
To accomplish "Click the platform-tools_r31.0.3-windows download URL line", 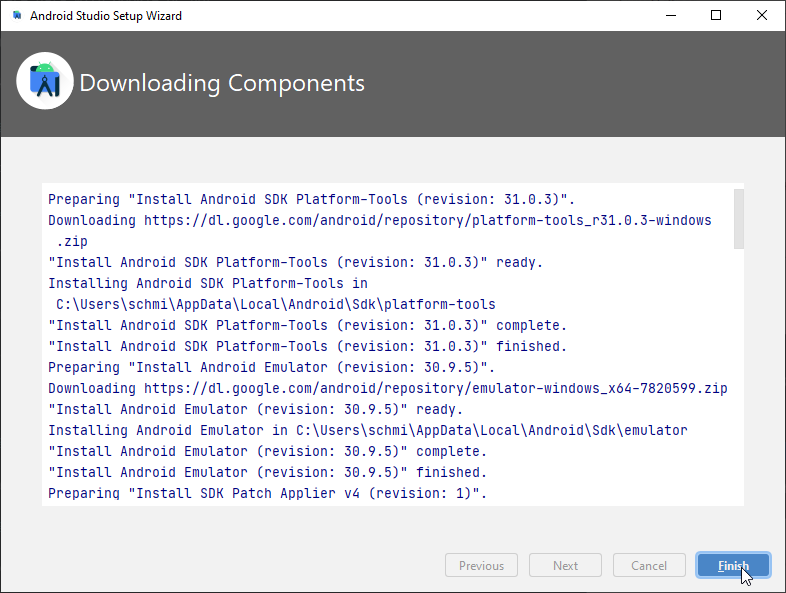I will click(379, 221).
